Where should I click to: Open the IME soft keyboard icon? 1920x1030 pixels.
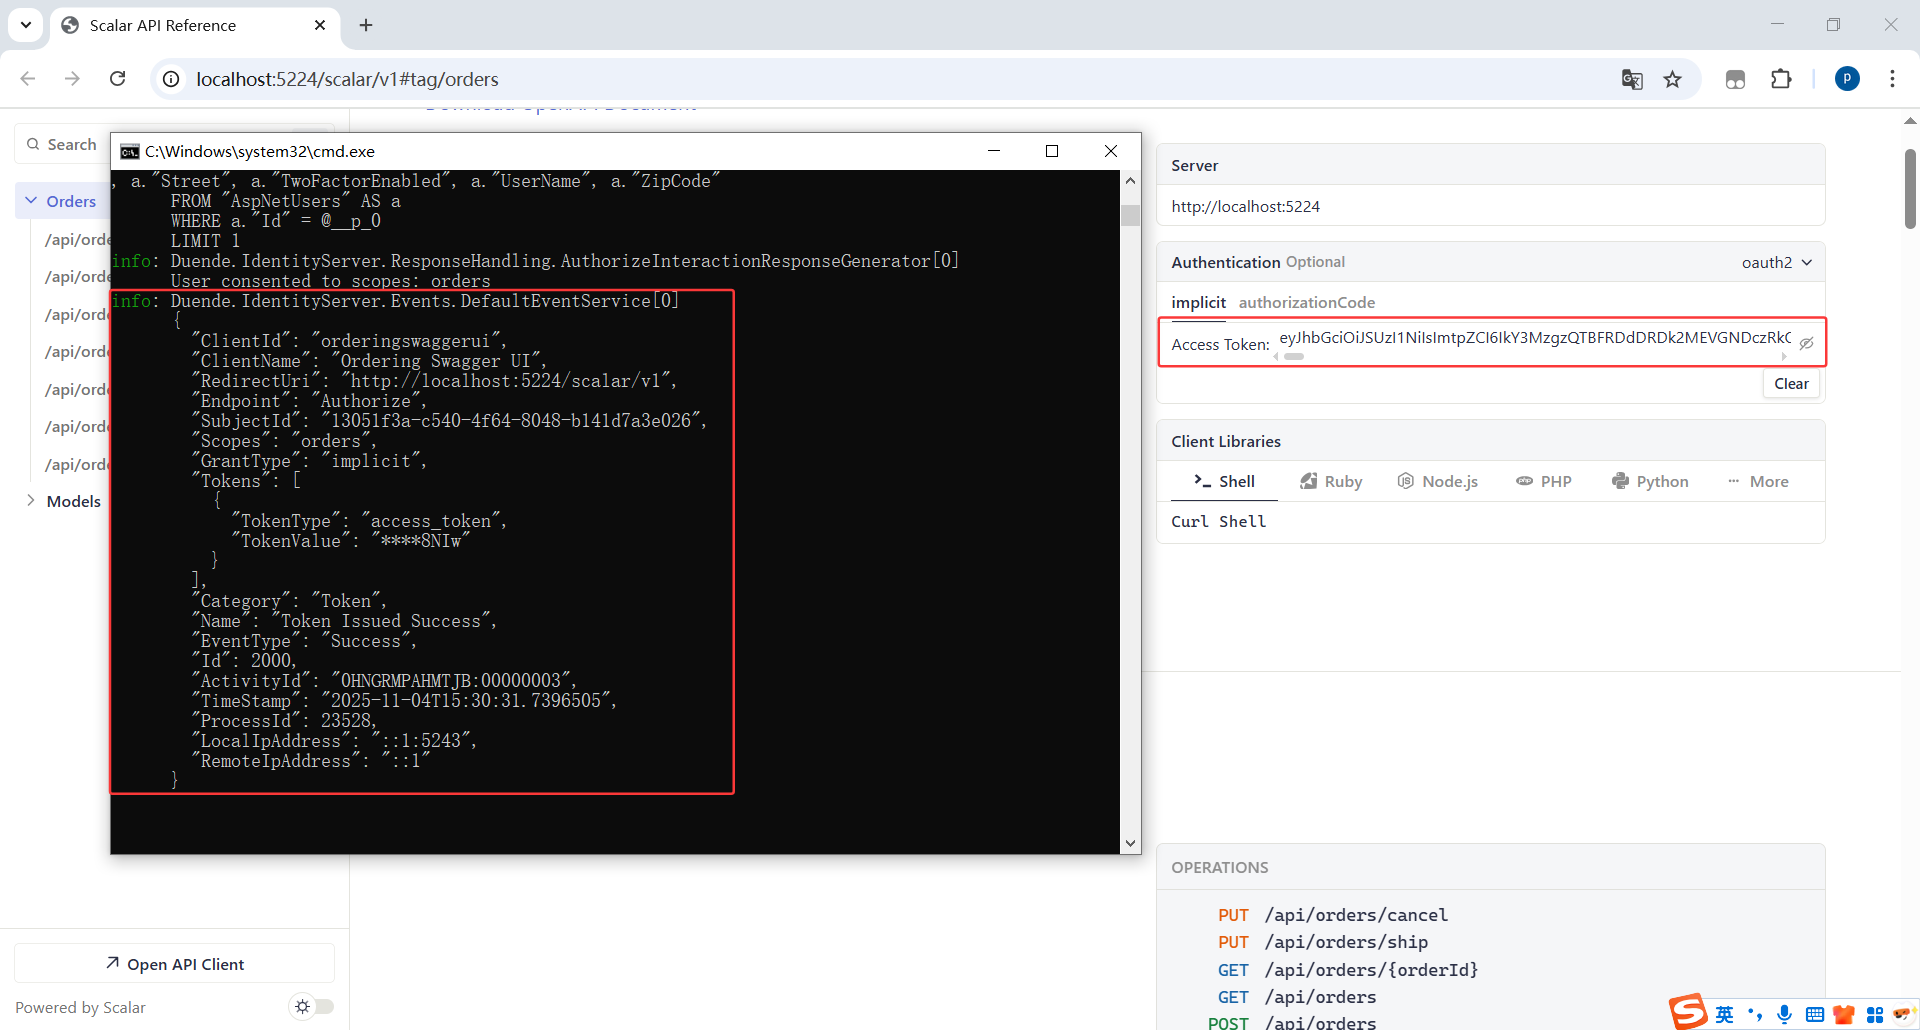(x=1815, y=1015)
